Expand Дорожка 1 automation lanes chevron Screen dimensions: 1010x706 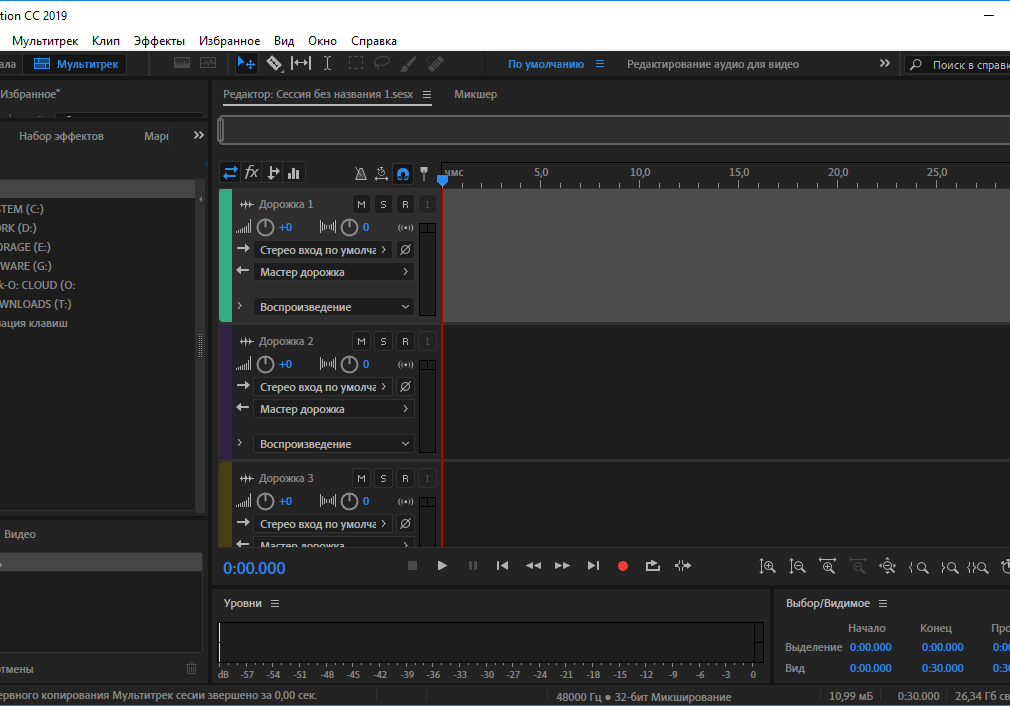click(240, 306)
